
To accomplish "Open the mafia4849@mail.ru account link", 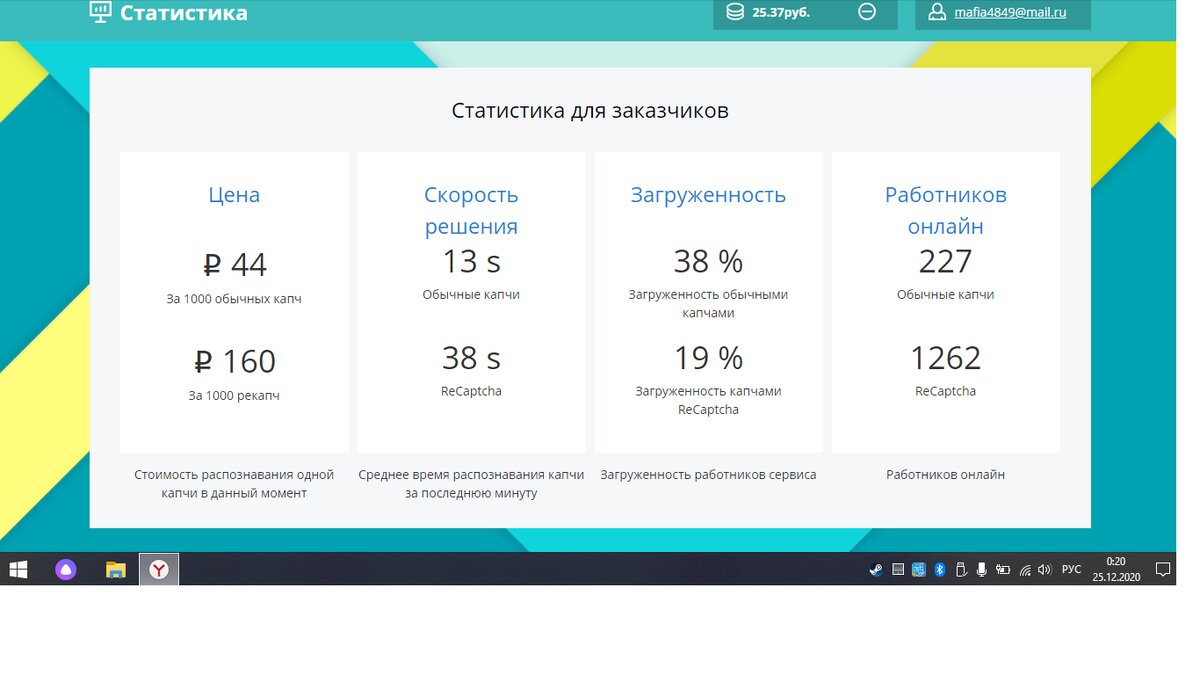I will [x=1011, y=13].
